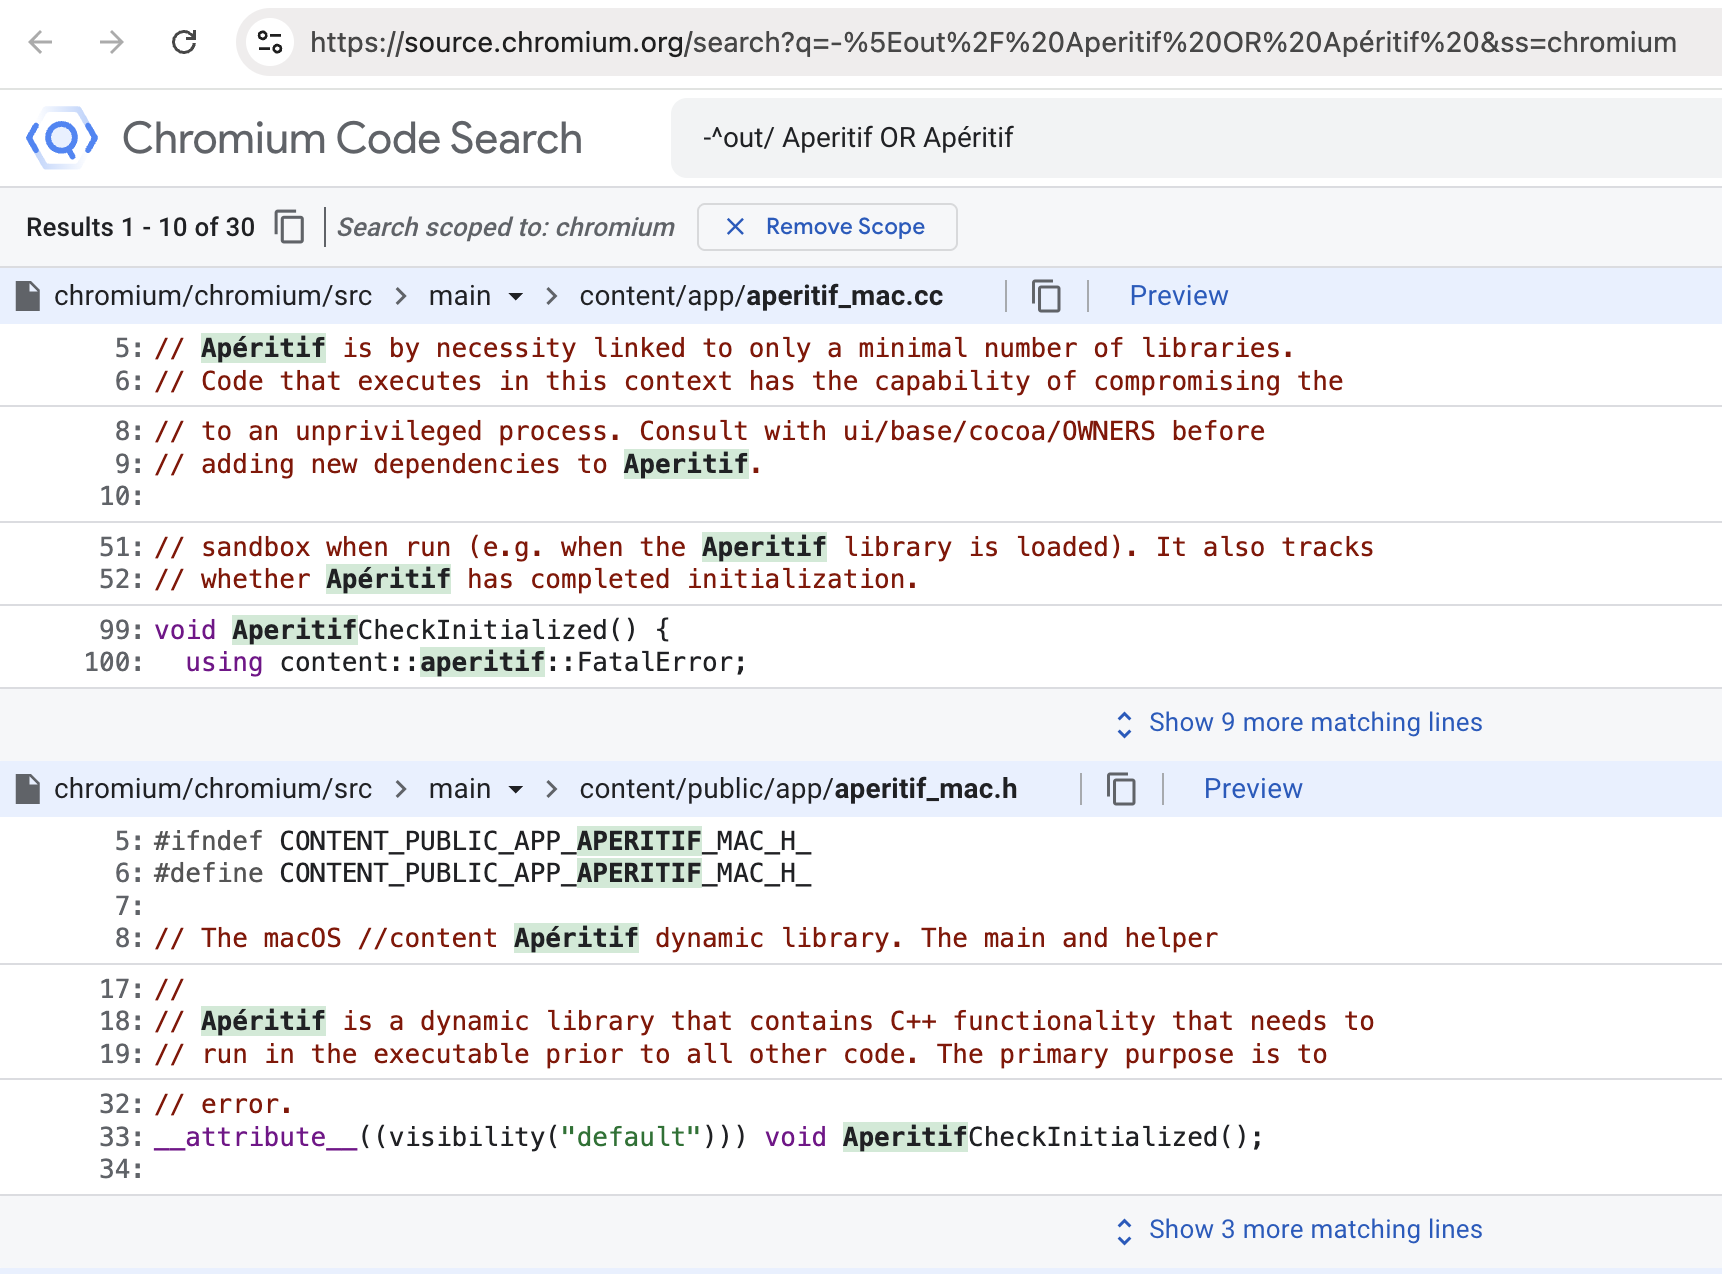Open line 99 void AperitifCheckInitialized() definition

tap(412, 630)
